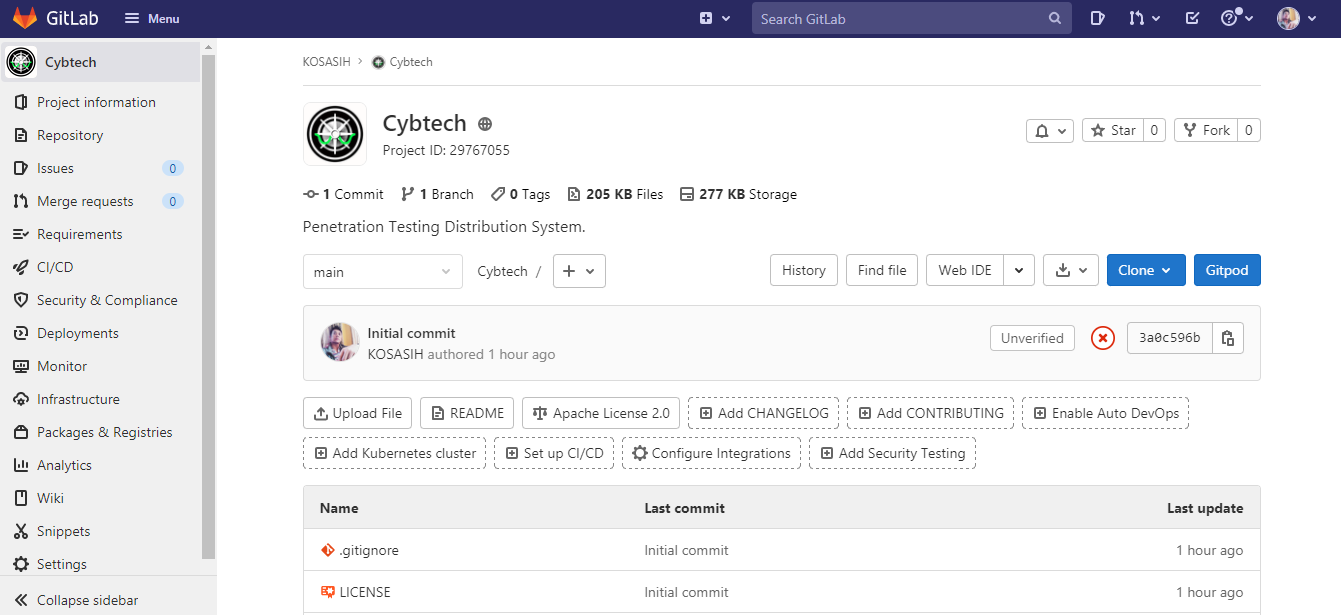Click the Deployments sidebar icon
Viewport: 1341px width, 615px height.
[x=20, y=333]
